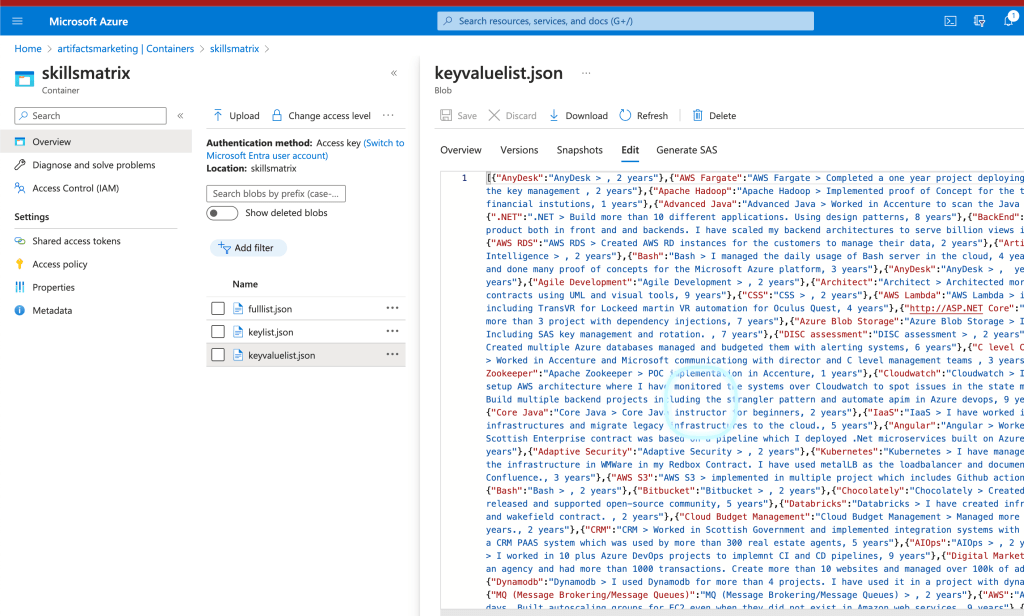1024x616 pixels.
Task: Click line number 1 in editor
Action: [464, 178]
